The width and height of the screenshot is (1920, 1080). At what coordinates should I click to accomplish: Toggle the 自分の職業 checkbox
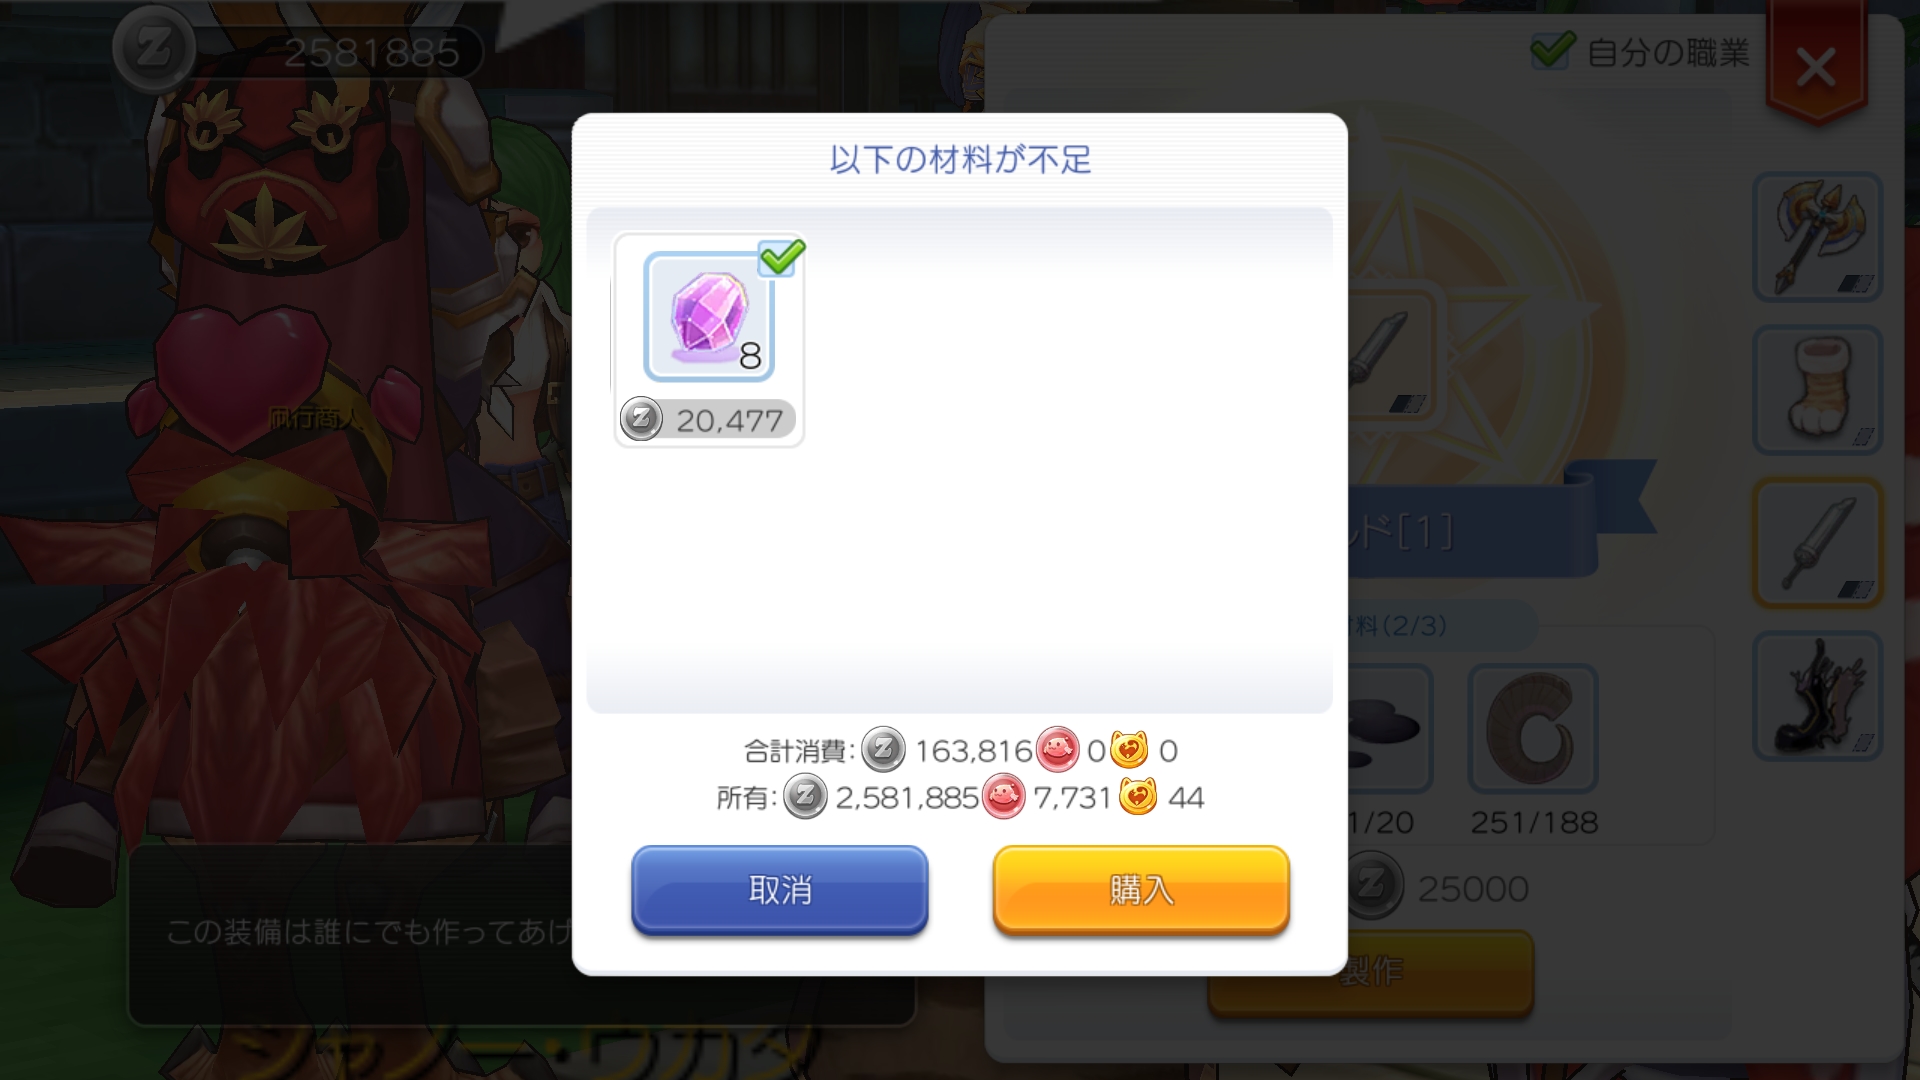[1552, 51]
